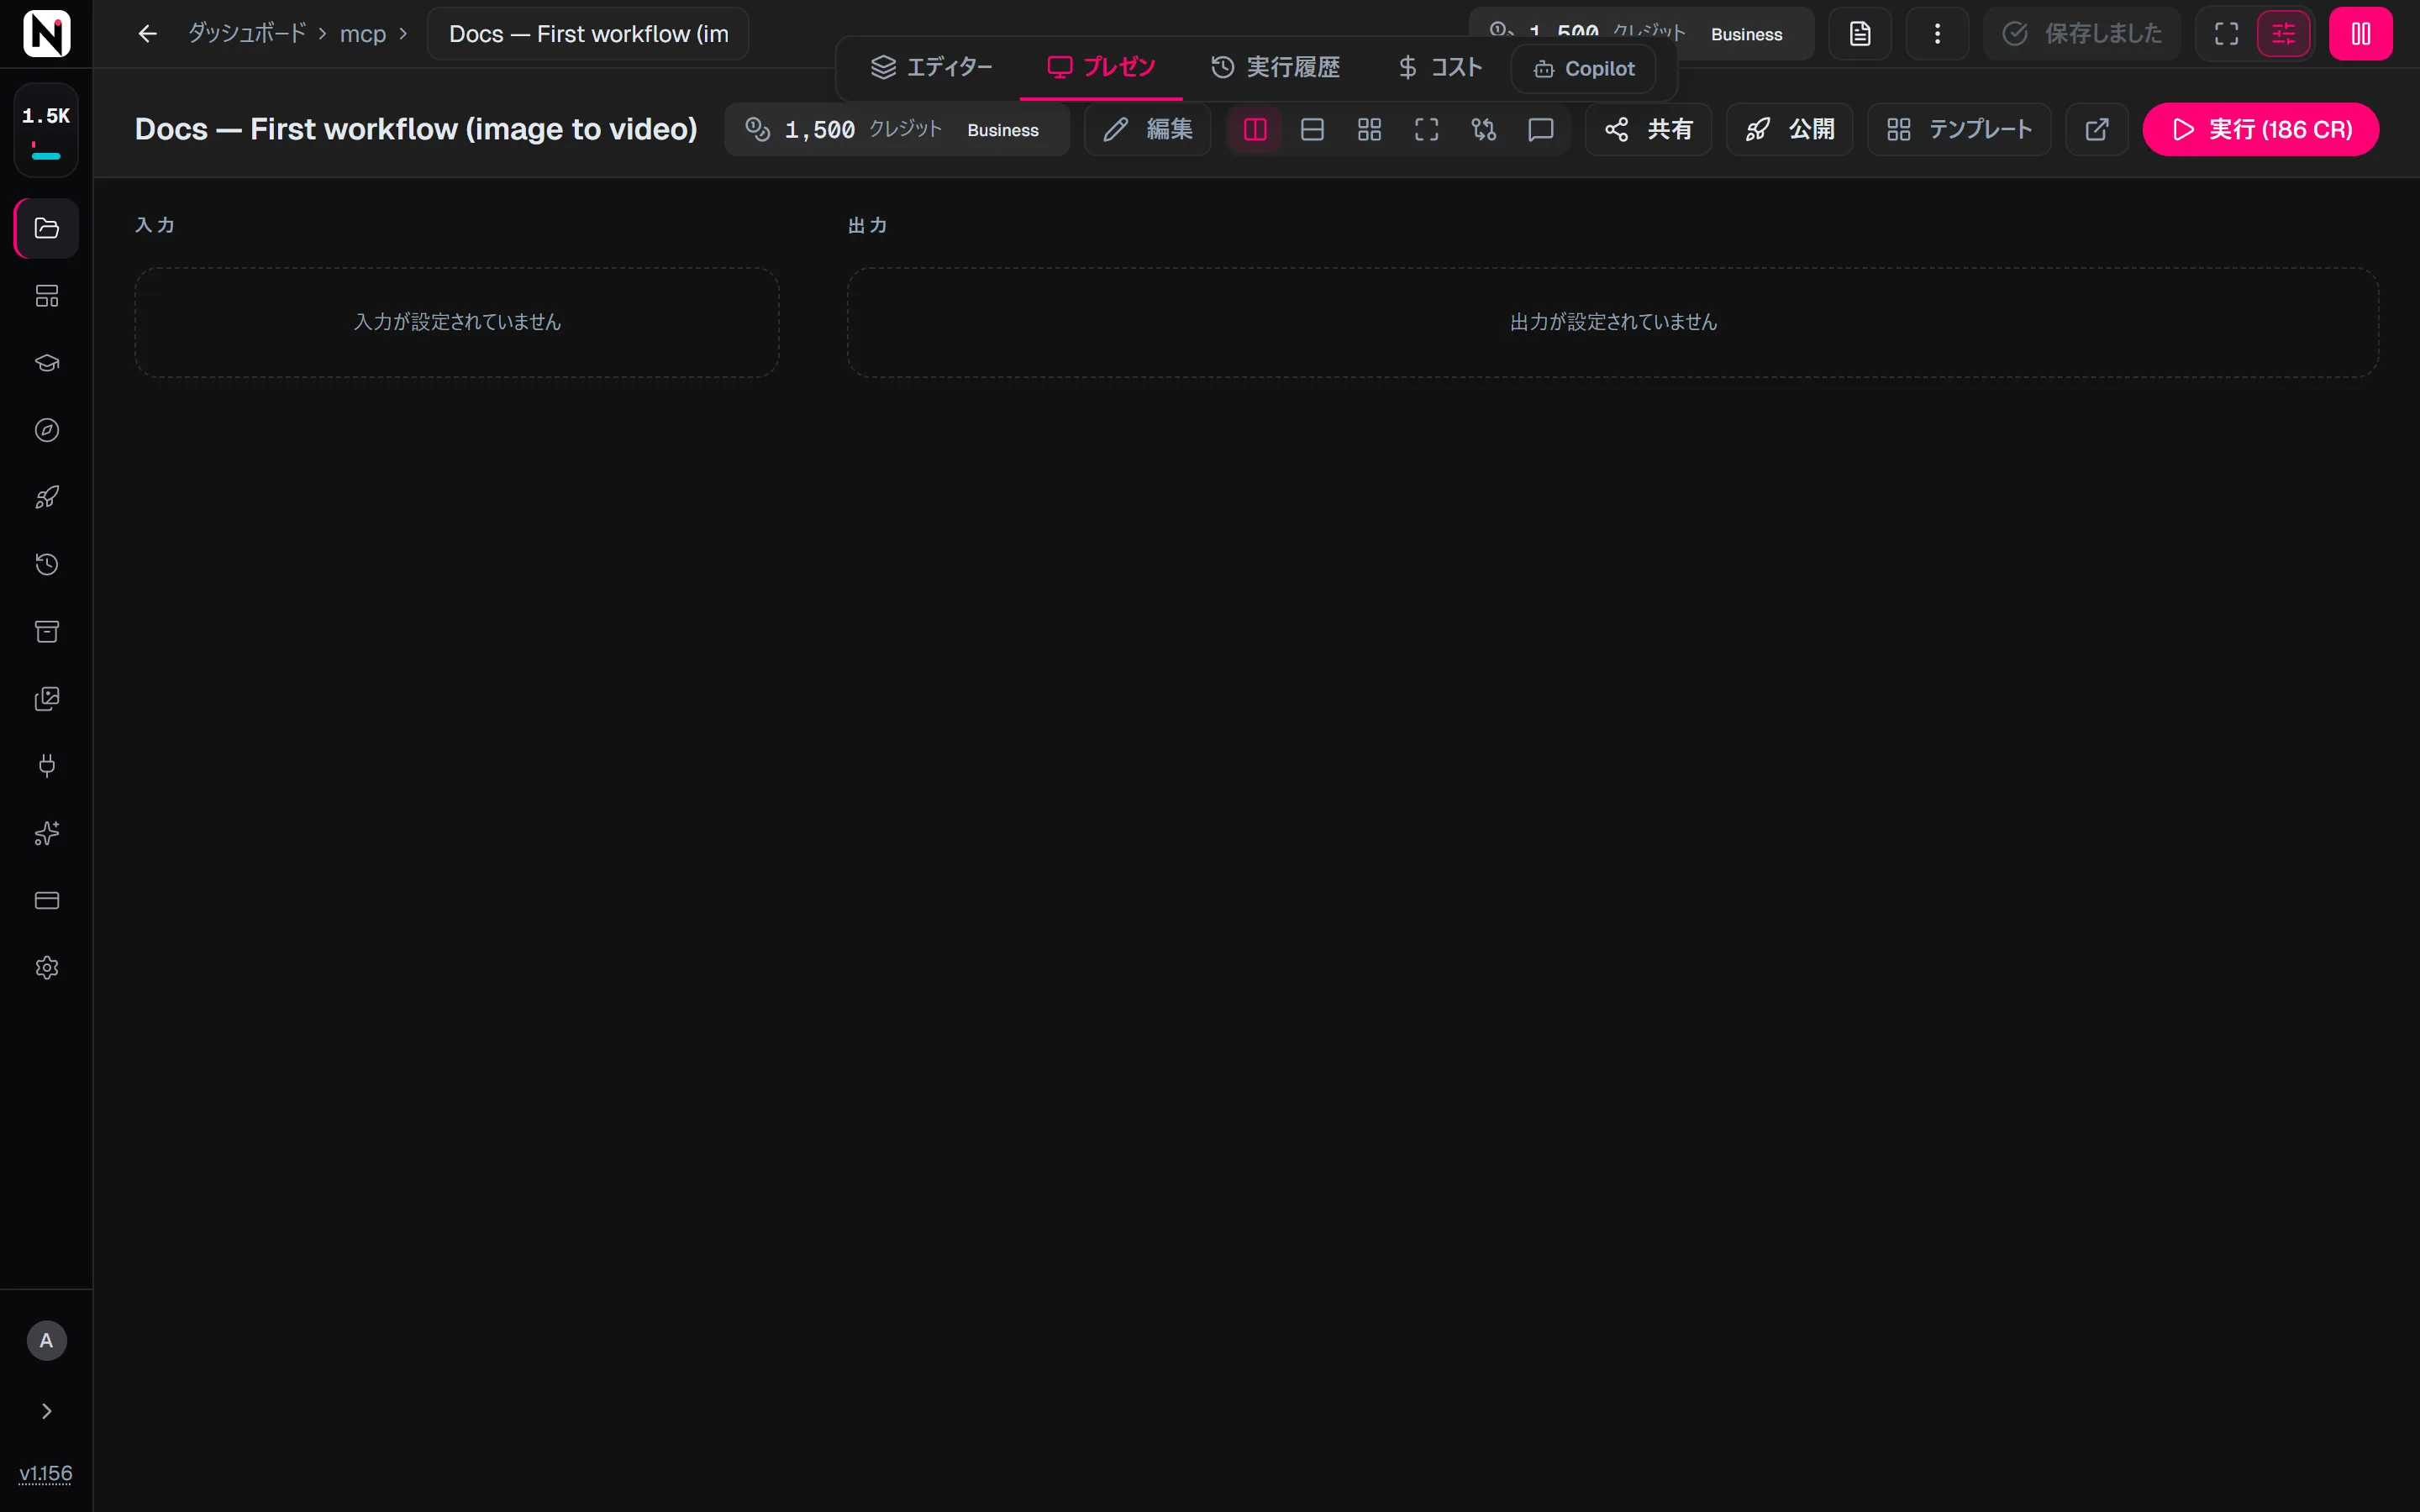This screenshot has height=1512, width=2420.
Task: Click the 公開 publish button
Action: click(1790, 129)
